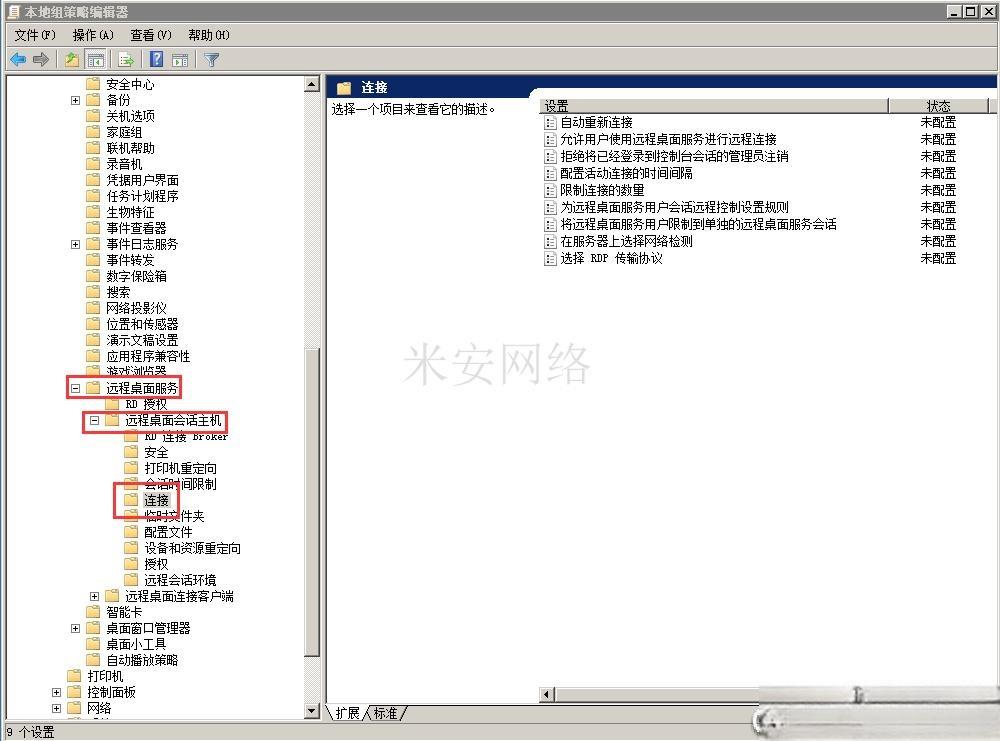
Task: Select the 家庭组 tree item
Action: pos(124,132)
